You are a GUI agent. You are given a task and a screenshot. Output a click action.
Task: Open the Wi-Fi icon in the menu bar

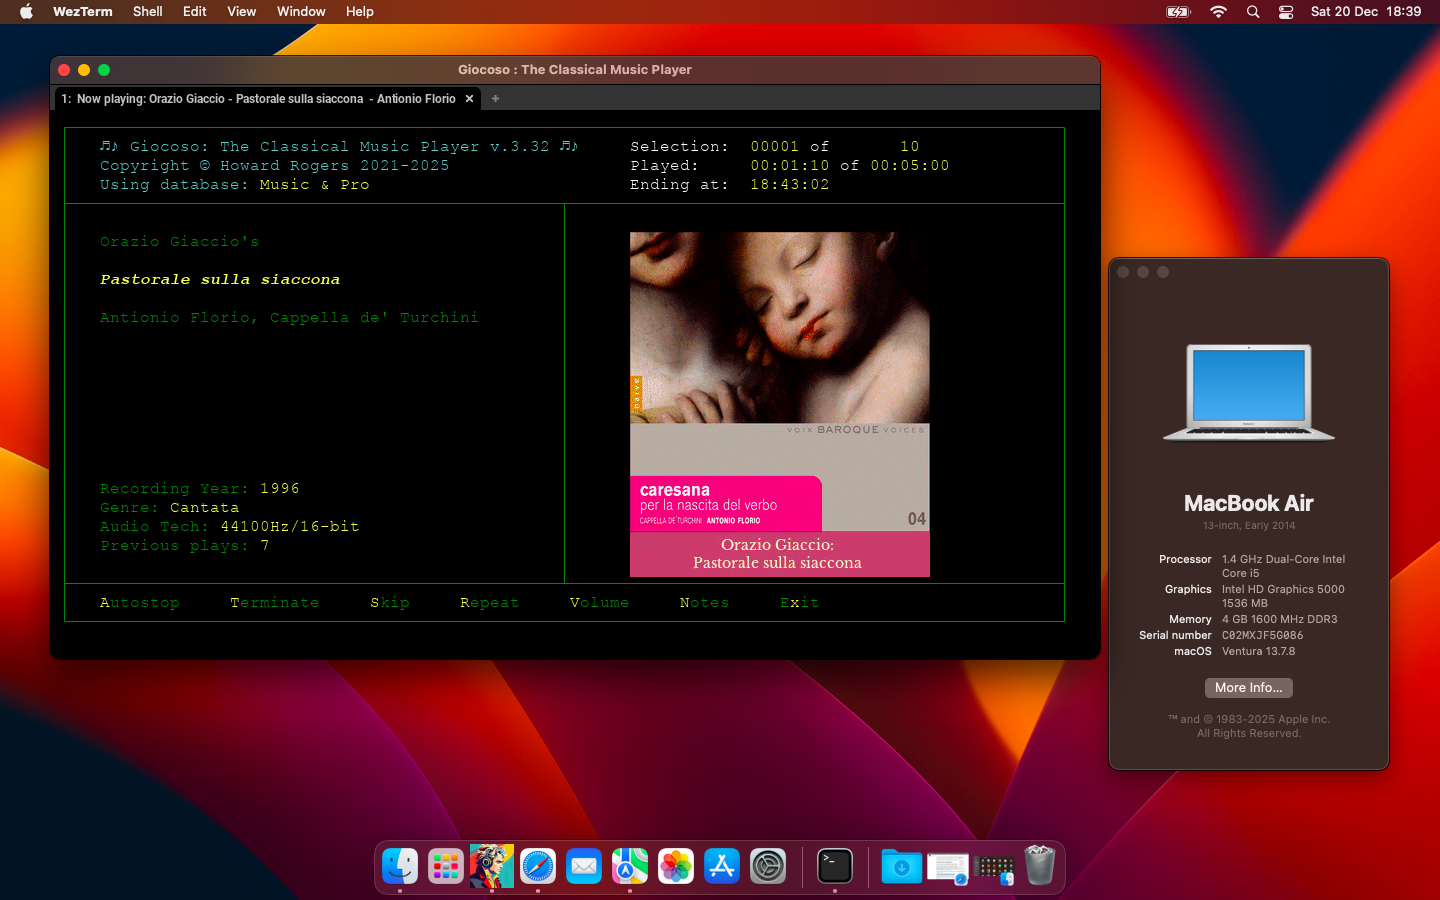click(x=1217, y=12)
